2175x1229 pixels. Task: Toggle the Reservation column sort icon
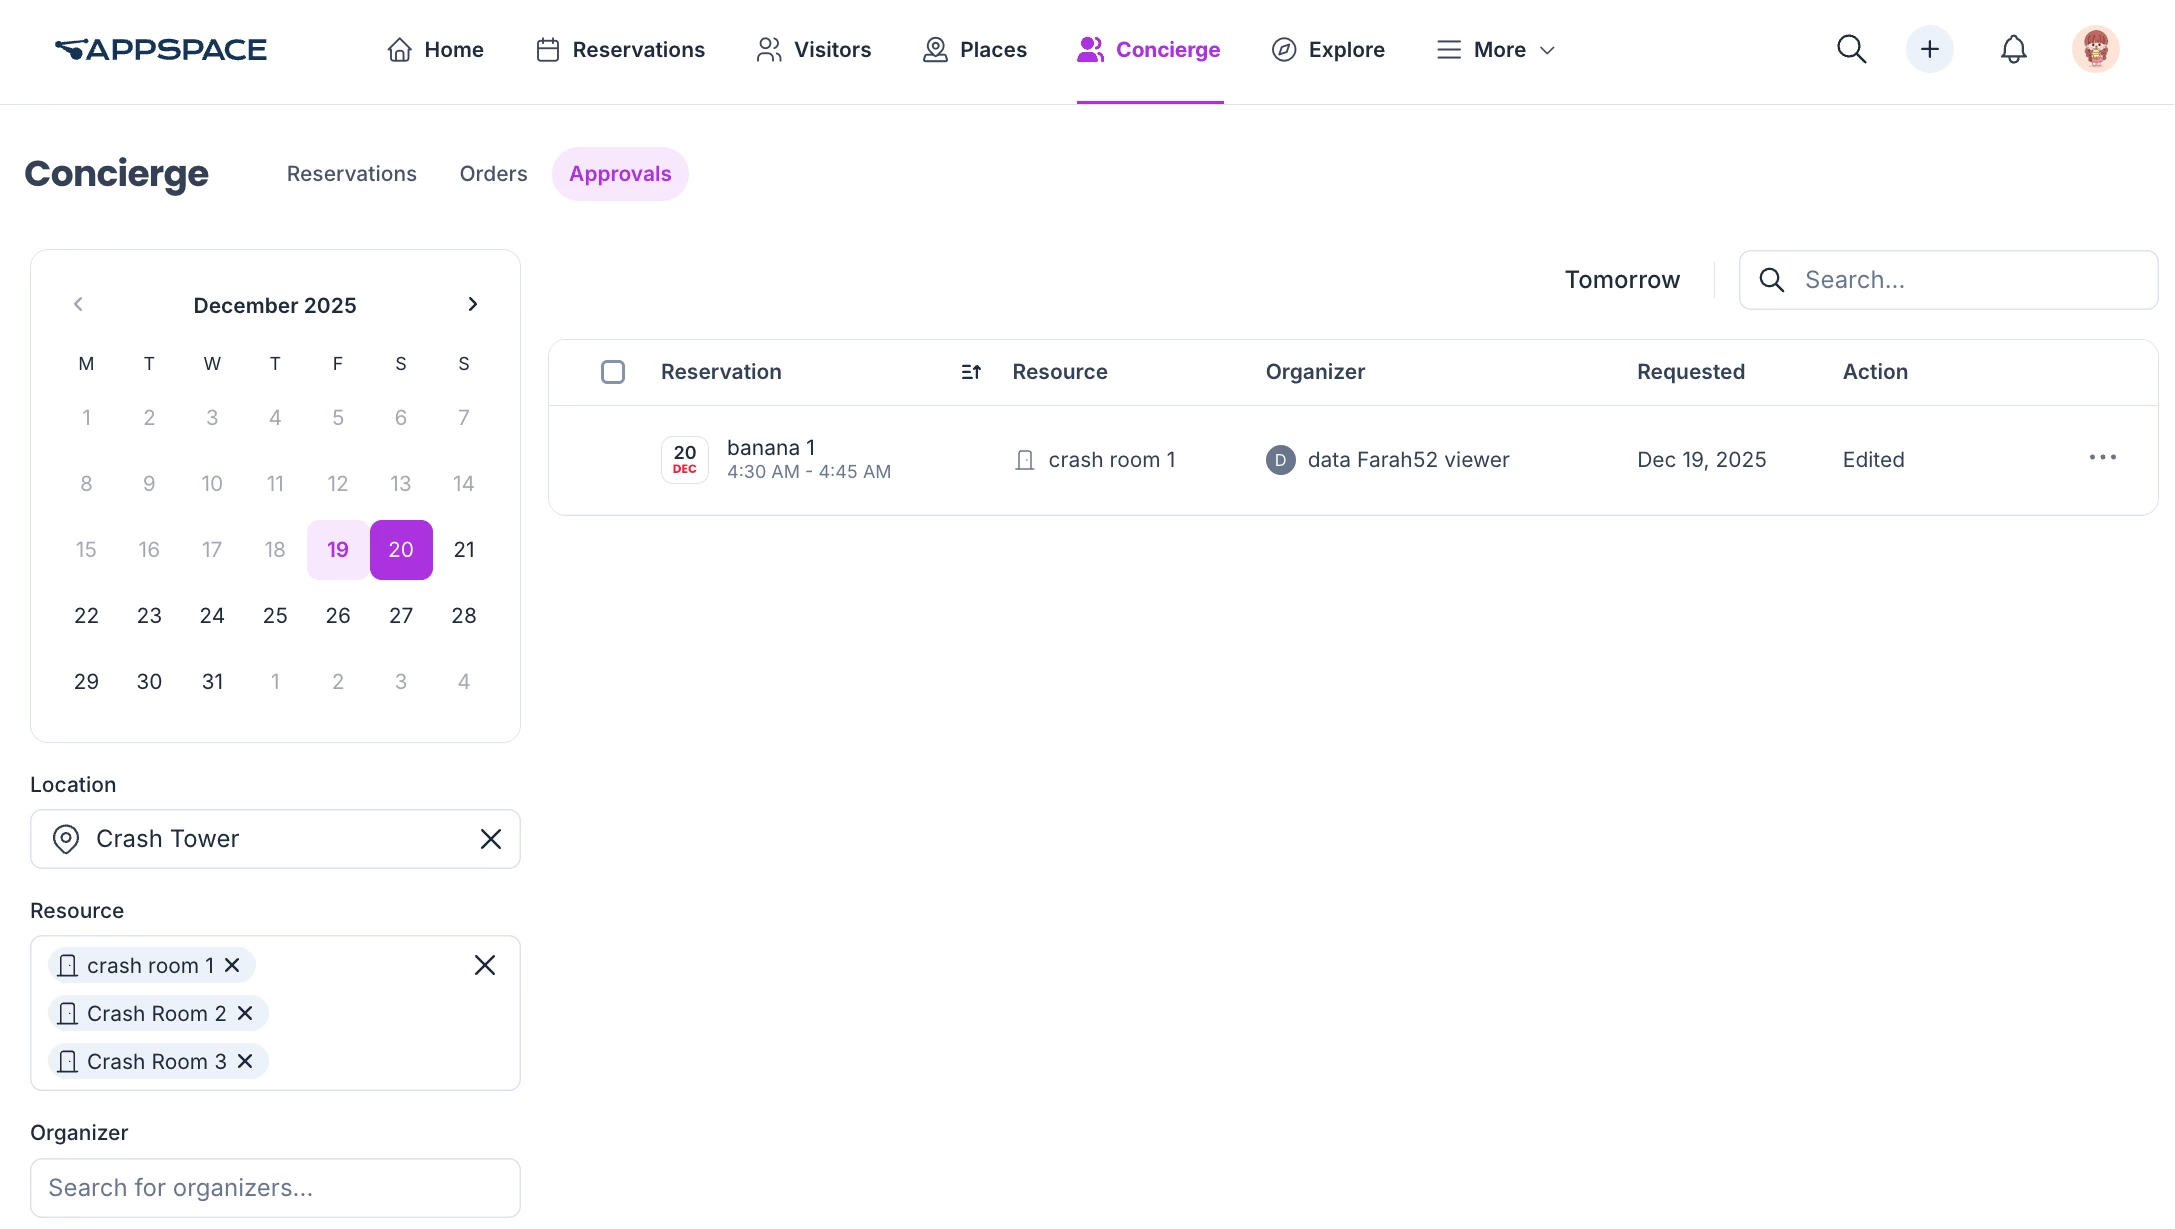tap(971, 372)
